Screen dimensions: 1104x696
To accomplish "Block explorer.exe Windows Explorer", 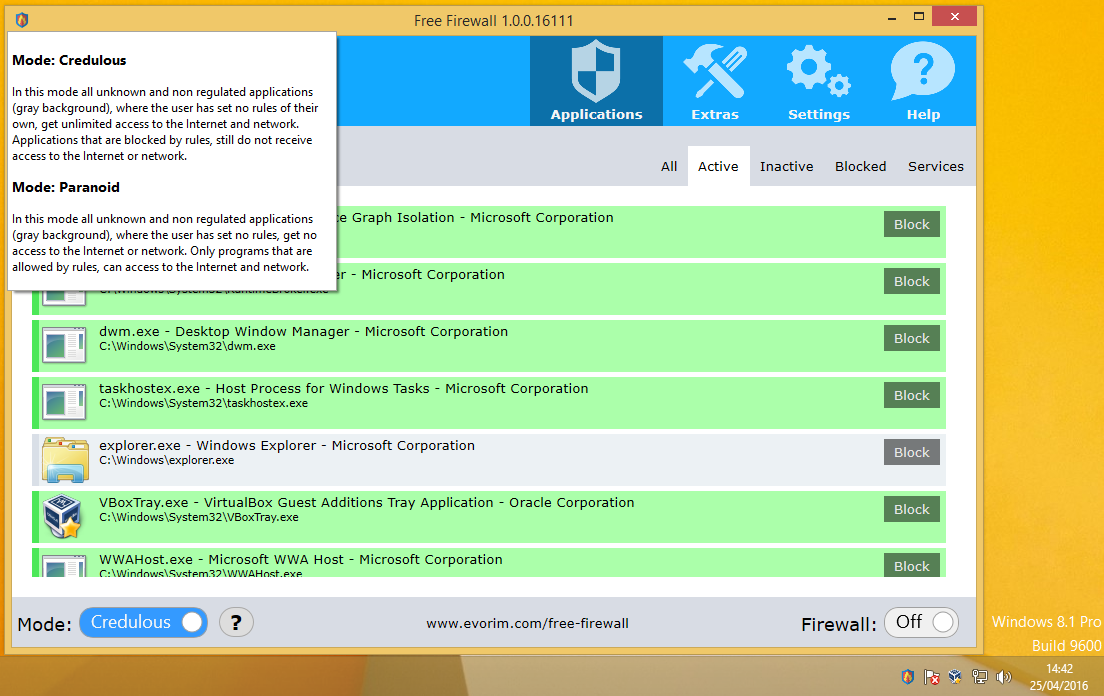I will 912,452.
